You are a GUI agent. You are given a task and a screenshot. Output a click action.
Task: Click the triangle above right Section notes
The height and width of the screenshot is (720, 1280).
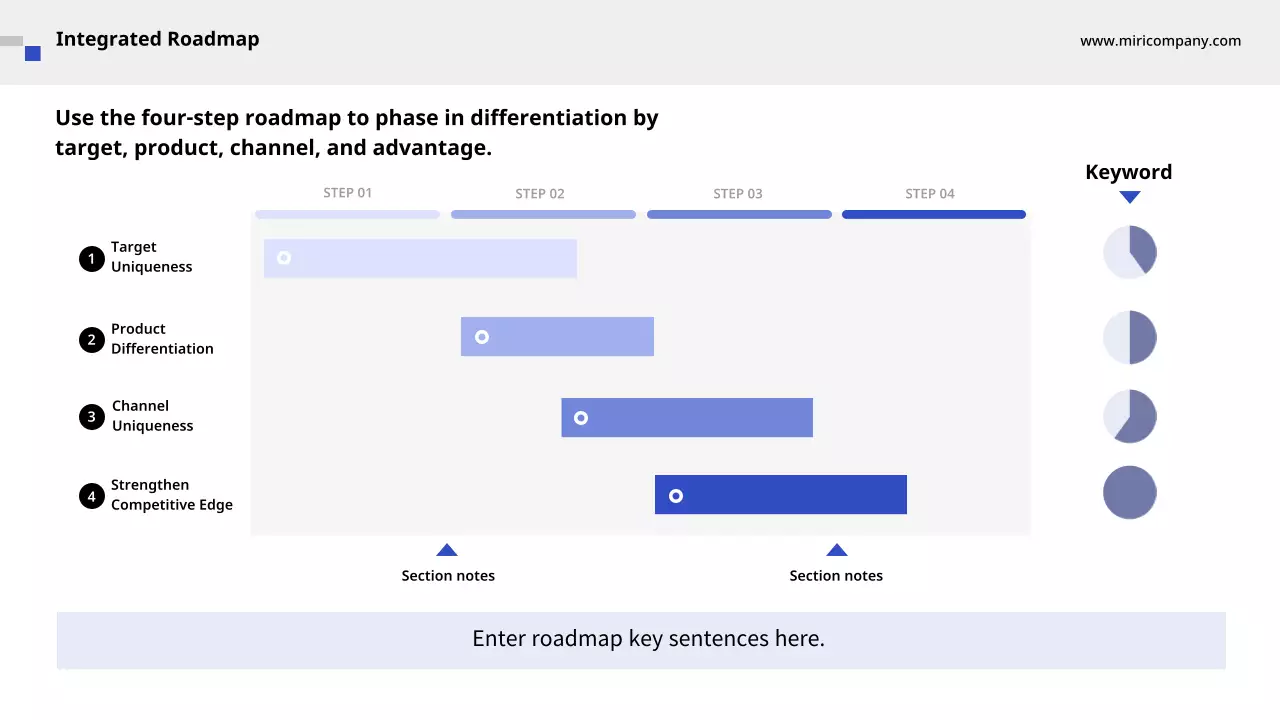point(837,550)
